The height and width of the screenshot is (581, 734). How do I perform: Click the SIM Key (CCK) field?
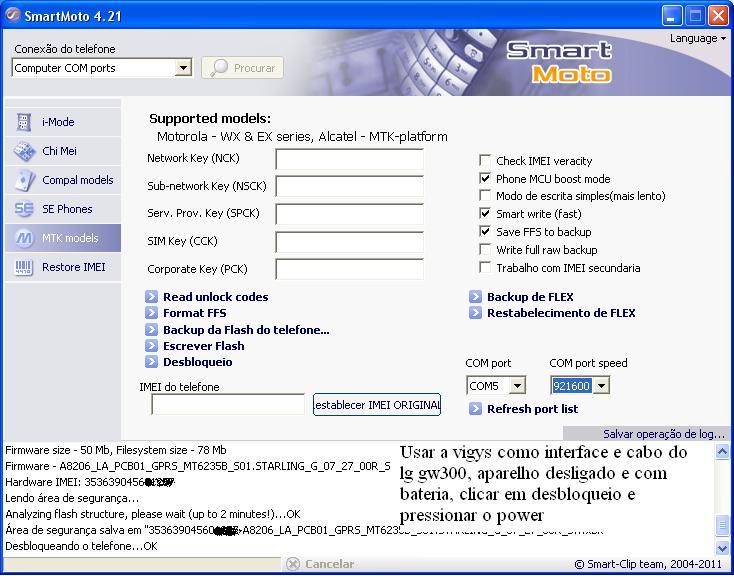point(350,242)
